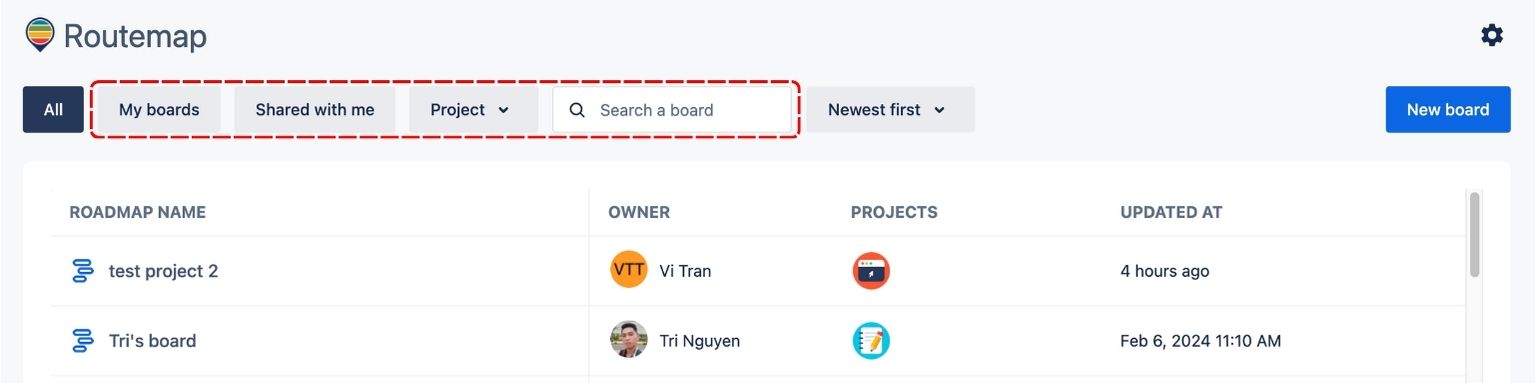Click the roadmap icon beside Tri's board
Screen dimensions: 1536x383
coord(83,341)
